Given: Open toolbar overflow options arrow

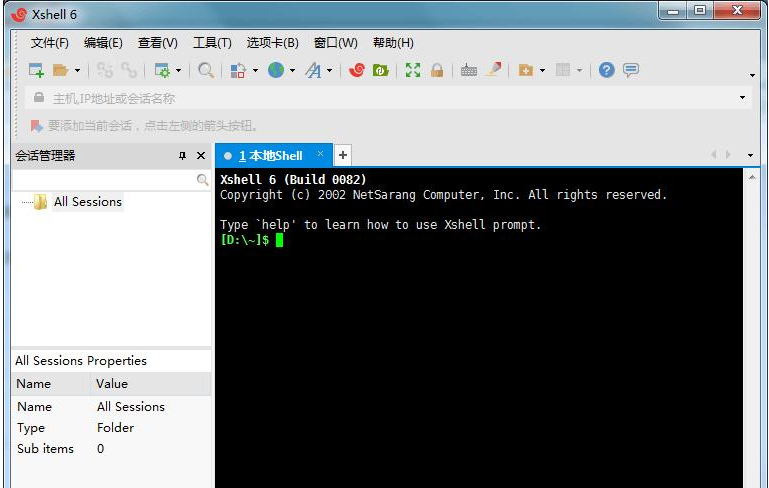Looking at the screenshot, I should point(752,75).
